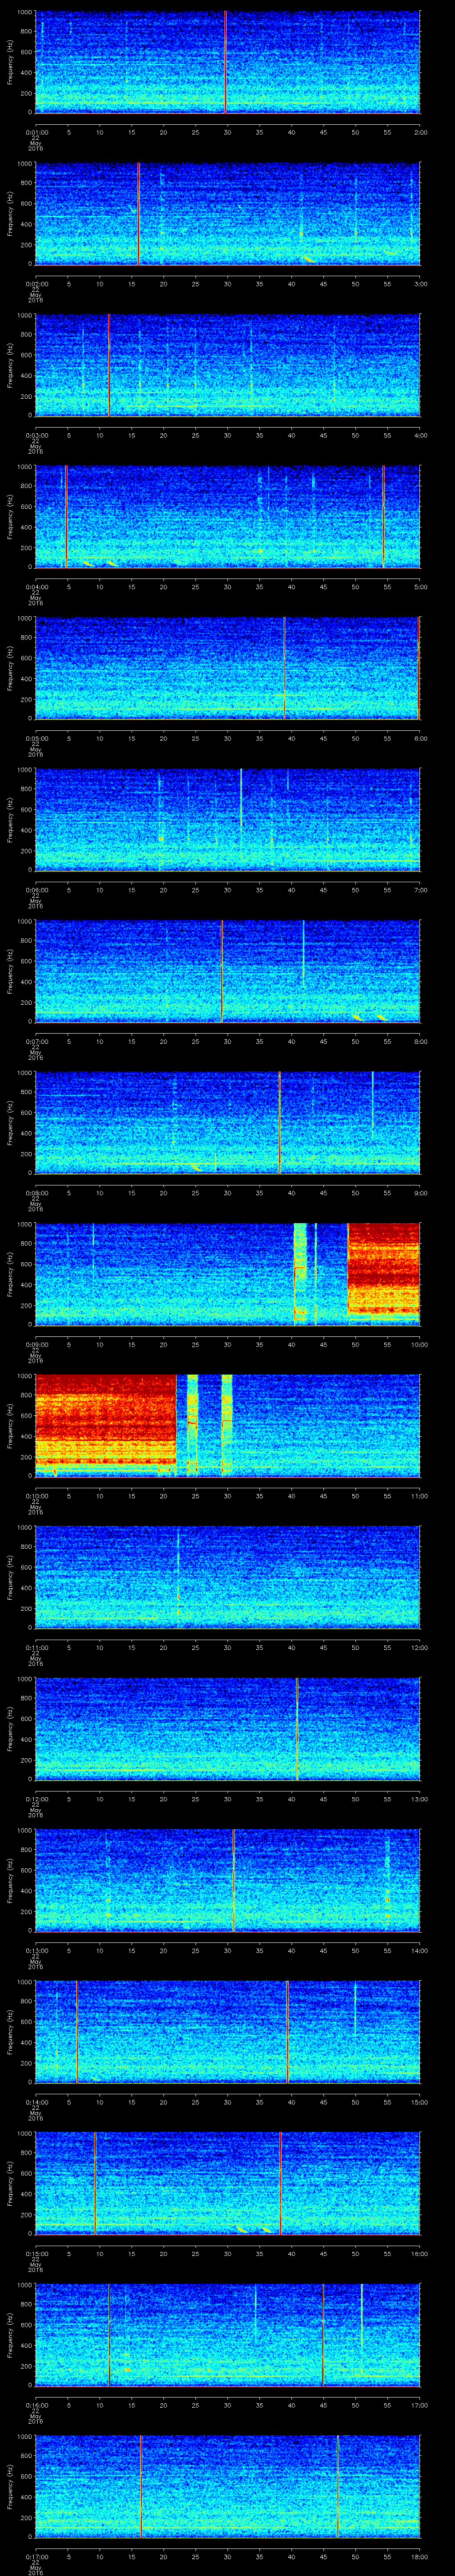The image size is (455, 2576).
Task: Select the 0:14:00 to 15:00 spectrogram
Action: 228,2032
